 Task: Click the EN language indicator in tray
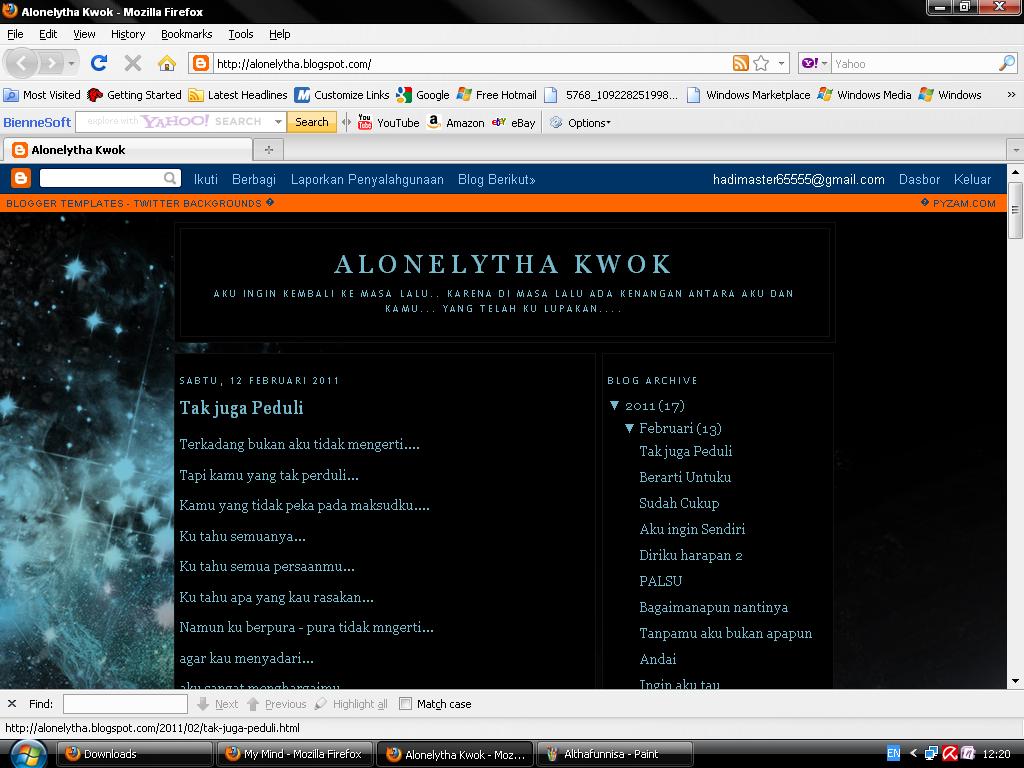coord(893,754)
